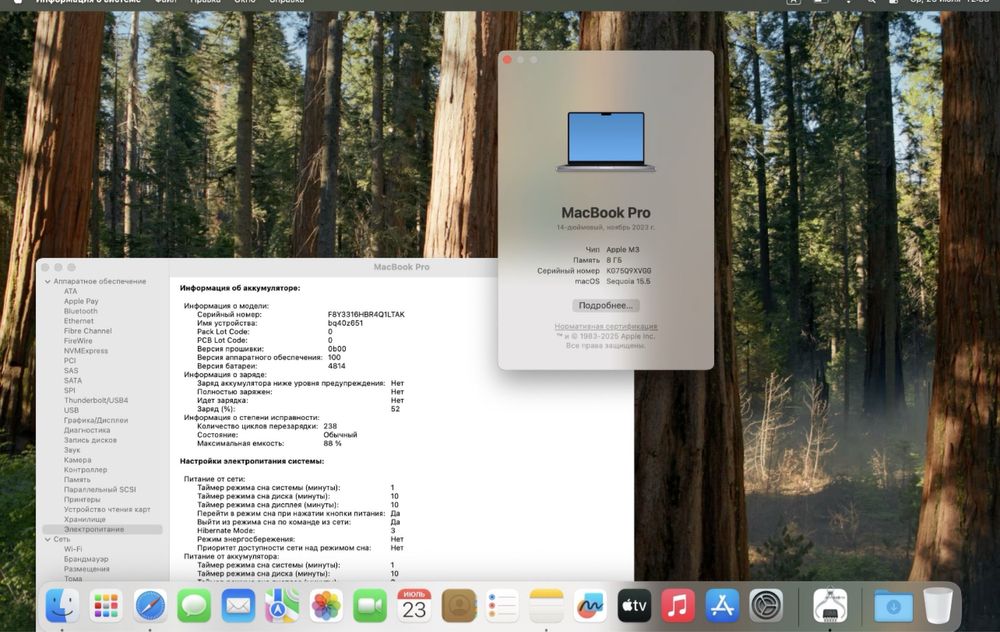Image resolution: width=1000 pixels, height=632 pixels.
Task: Click the Подробнее... button
Action: pos(605,305)
